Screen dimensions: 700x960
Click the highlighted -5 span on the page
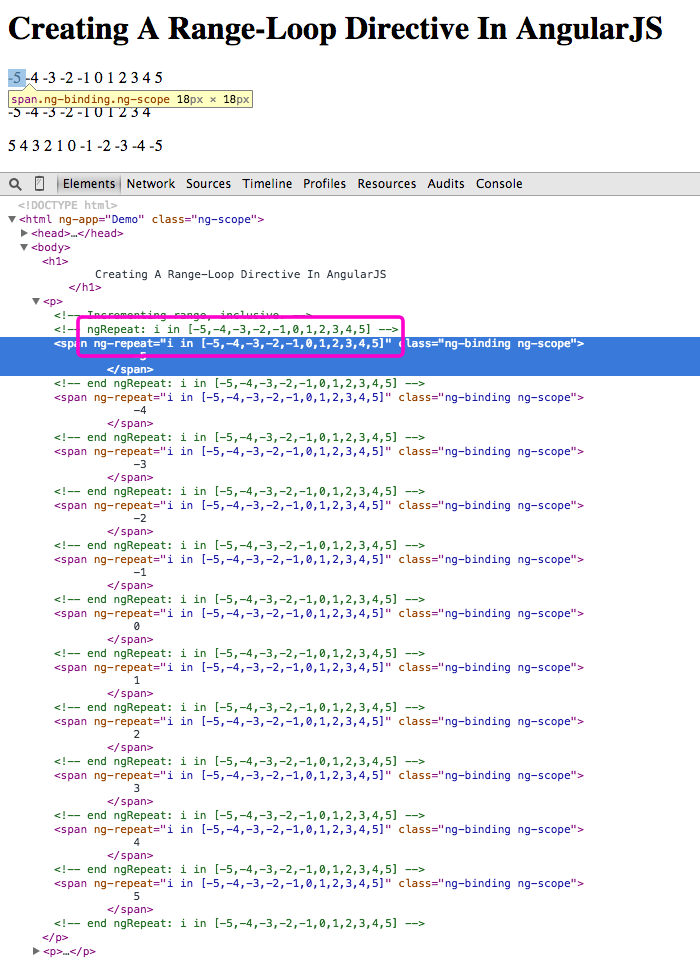(x=17, y=78)
